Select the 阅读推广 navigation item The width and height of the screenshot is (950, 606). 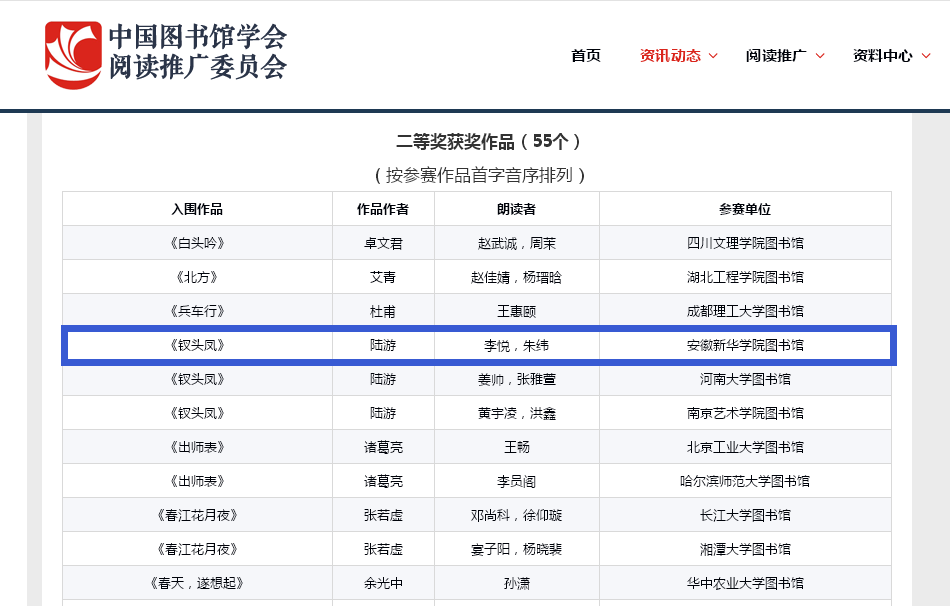tap(776, 56)
